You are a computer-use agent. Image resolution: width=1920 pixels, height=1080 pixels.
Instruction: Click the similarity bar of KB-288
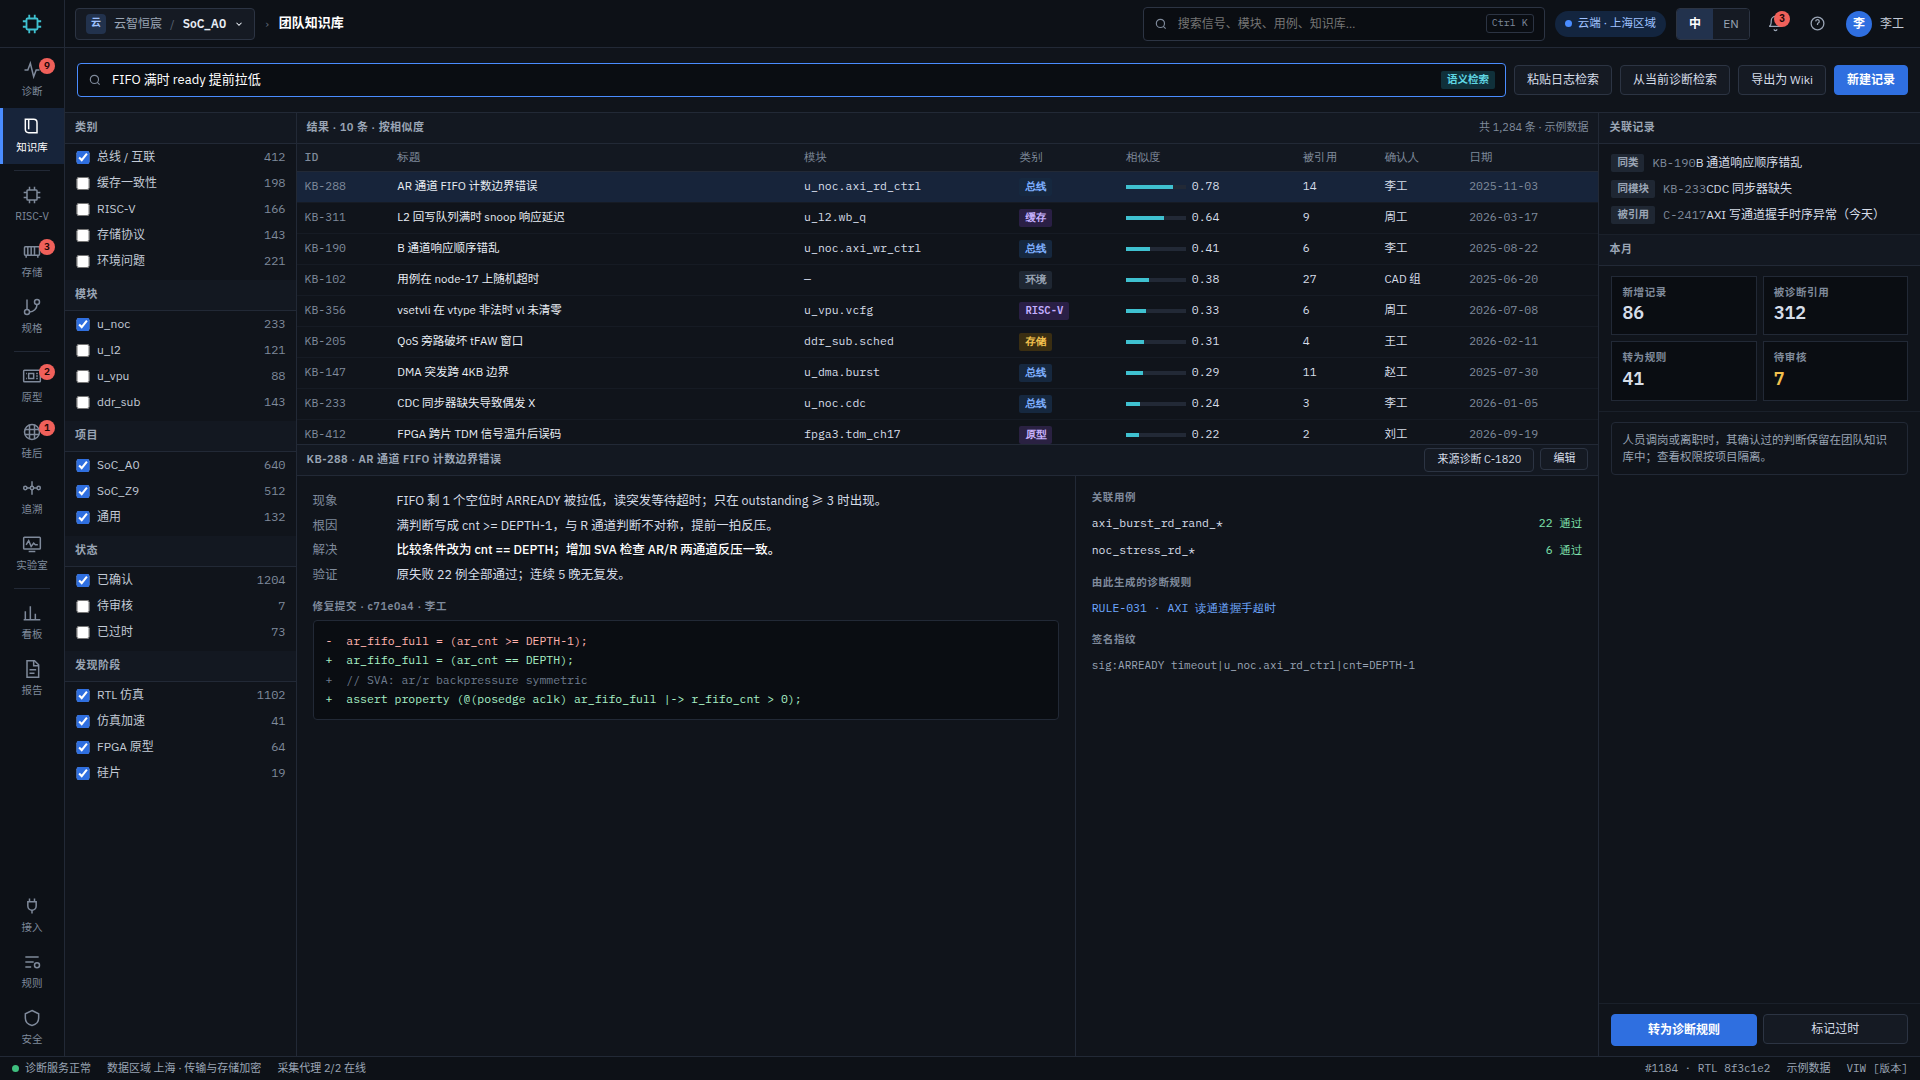[x=1155, y=186]
